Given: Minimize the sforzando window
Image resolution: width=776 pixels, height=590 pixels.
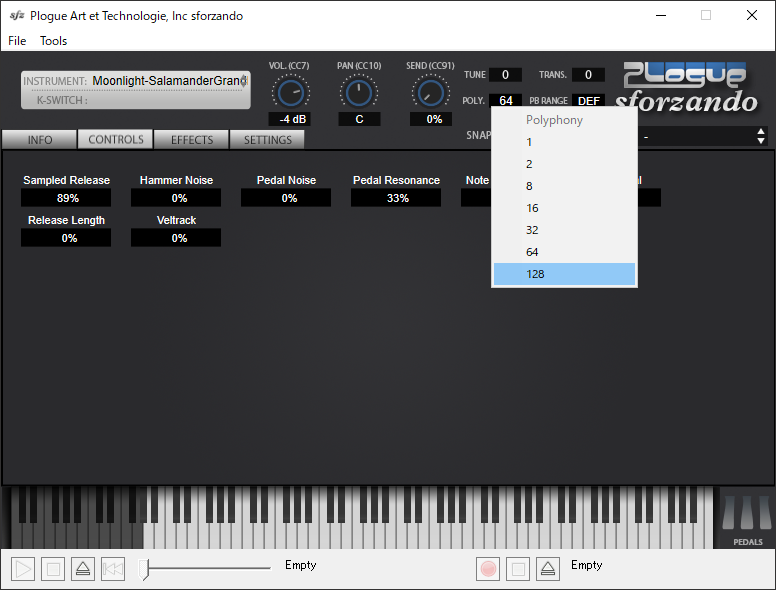Looking at the screenshot, I should tap(661, 15).
